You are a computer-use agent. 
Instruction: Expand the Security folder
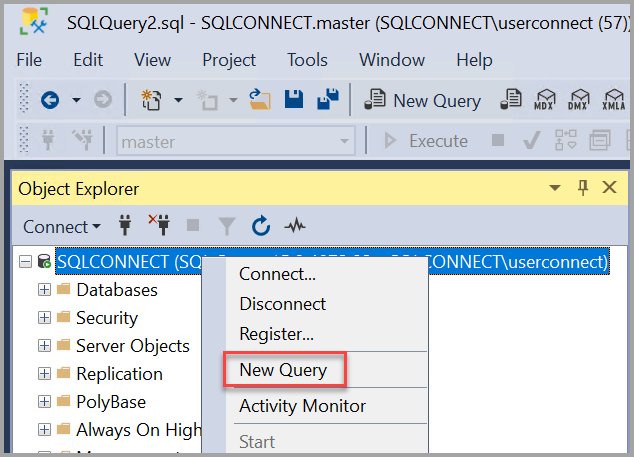[44, 317]
